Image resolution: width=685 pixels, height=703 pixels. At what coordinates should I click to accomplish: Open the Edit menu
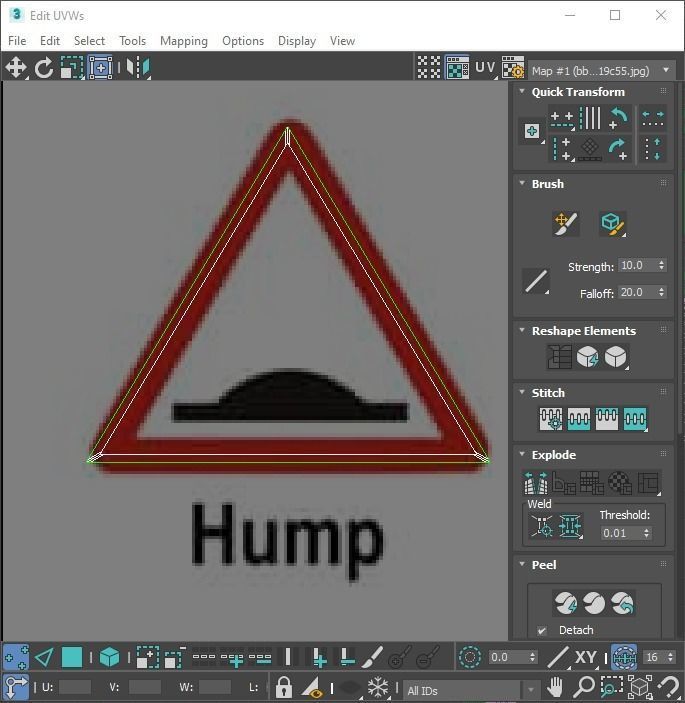[x=50, y=41]
